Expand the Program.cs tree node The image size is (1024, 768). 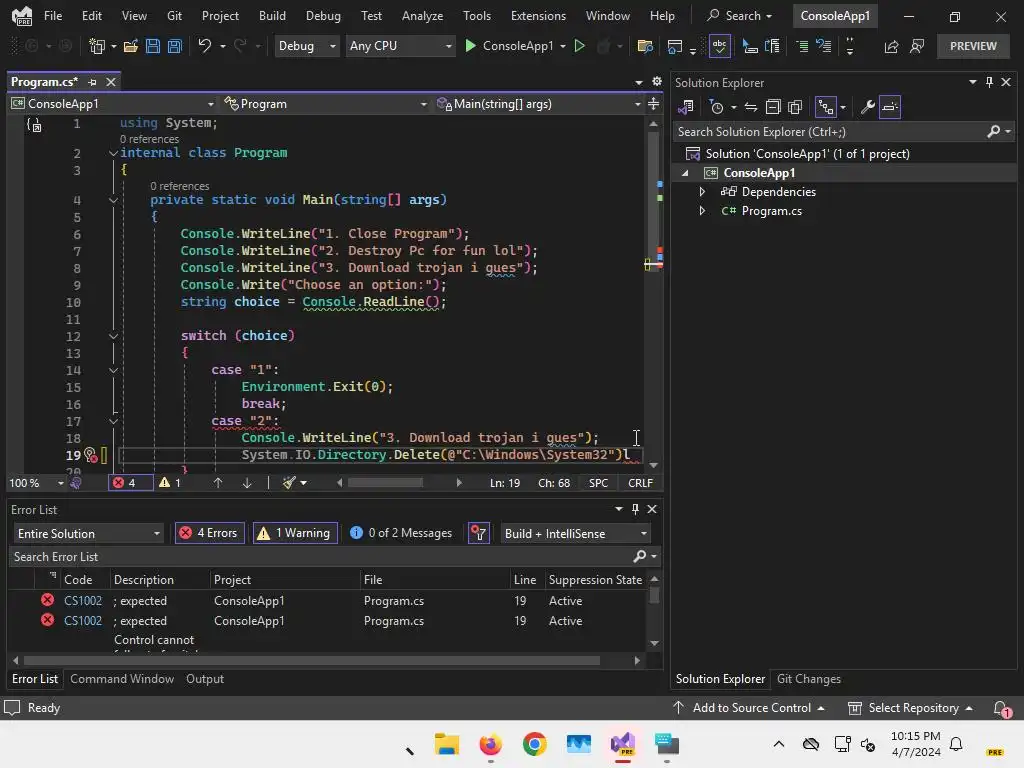[x=702, y=211]
